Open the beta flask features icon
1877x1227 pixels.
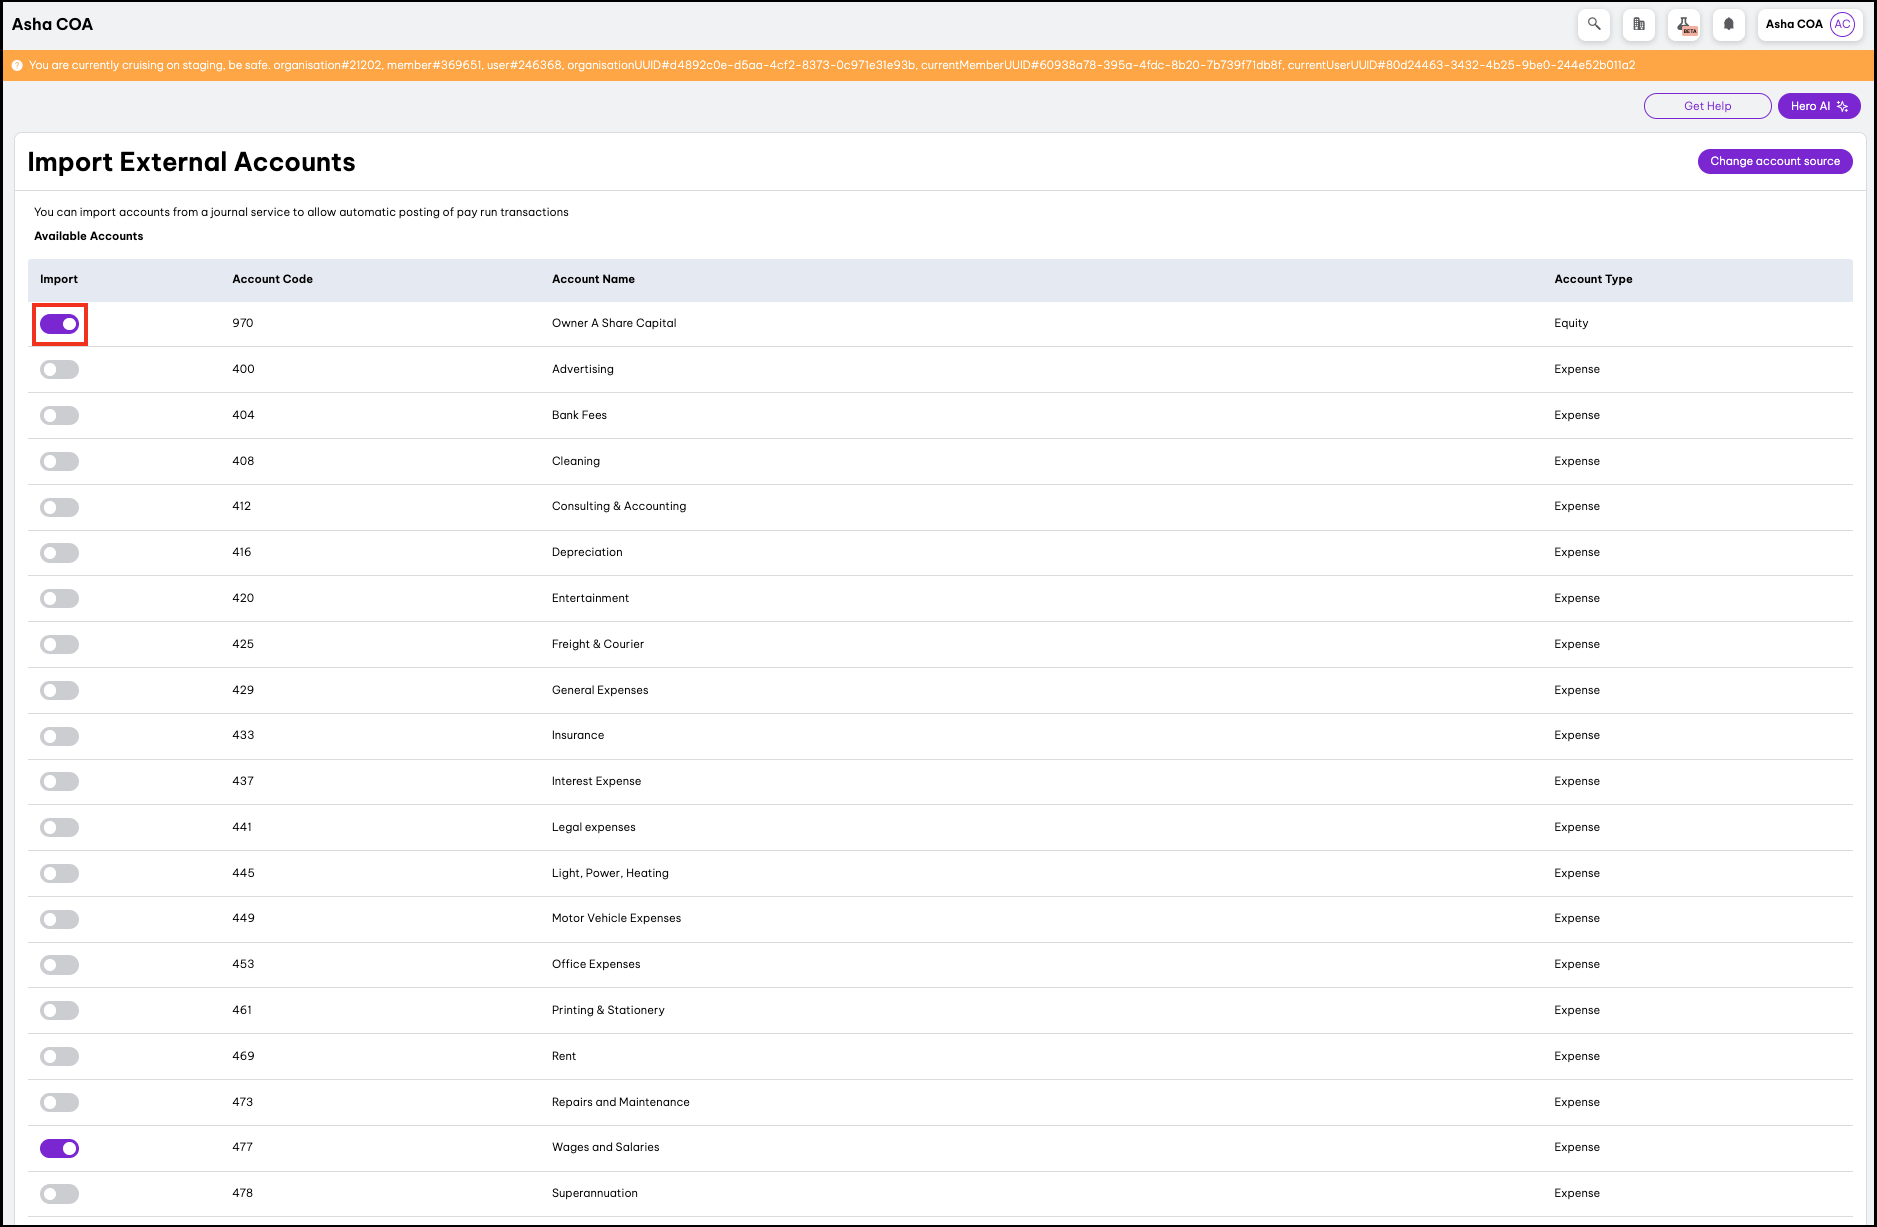[x=1684, y=24]
